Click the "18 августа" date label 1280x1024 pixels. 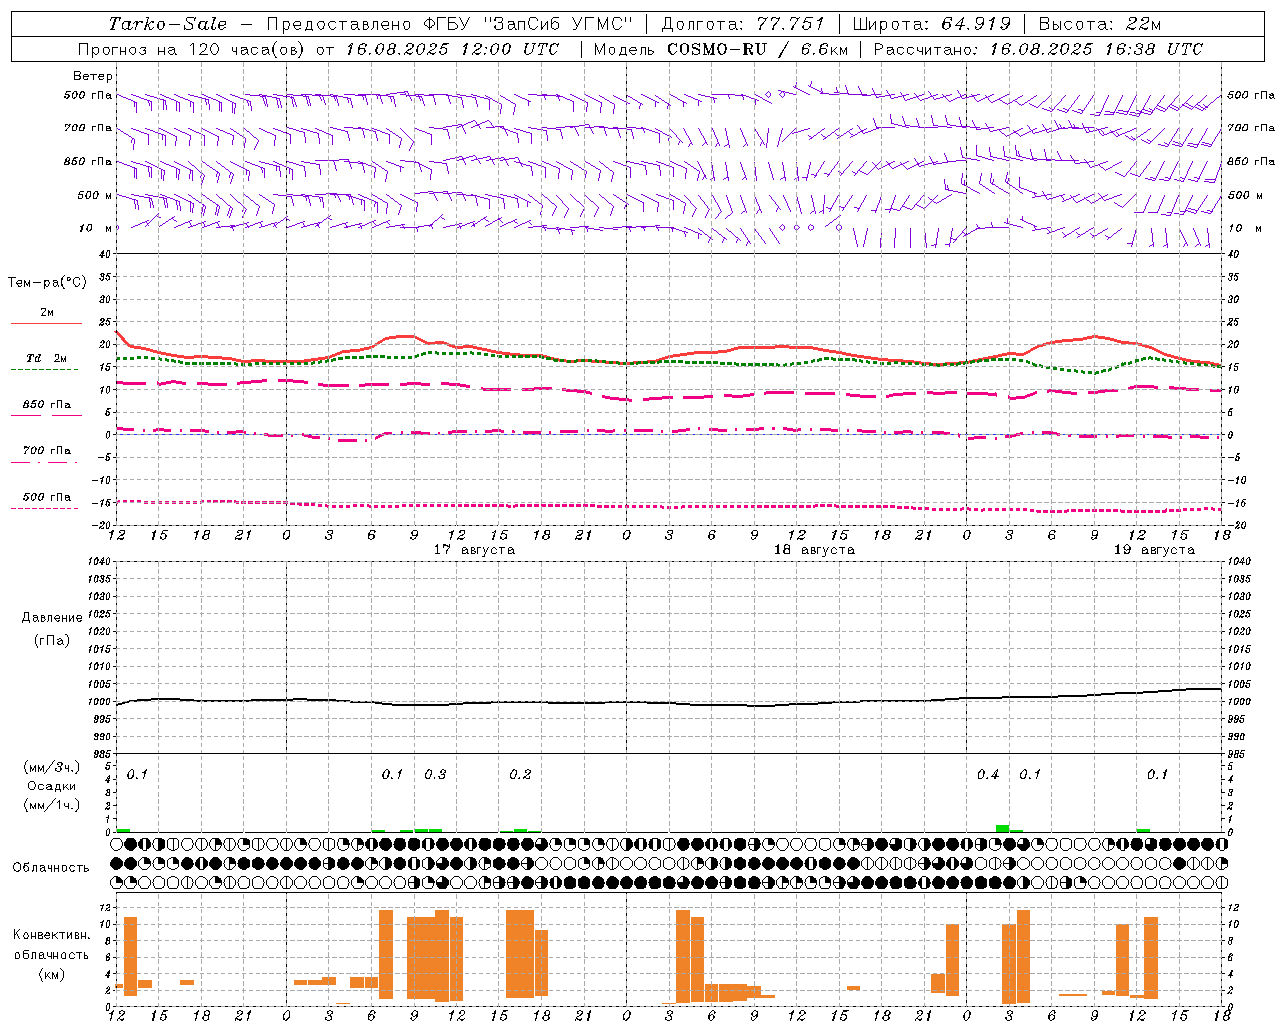click(814, 550)
